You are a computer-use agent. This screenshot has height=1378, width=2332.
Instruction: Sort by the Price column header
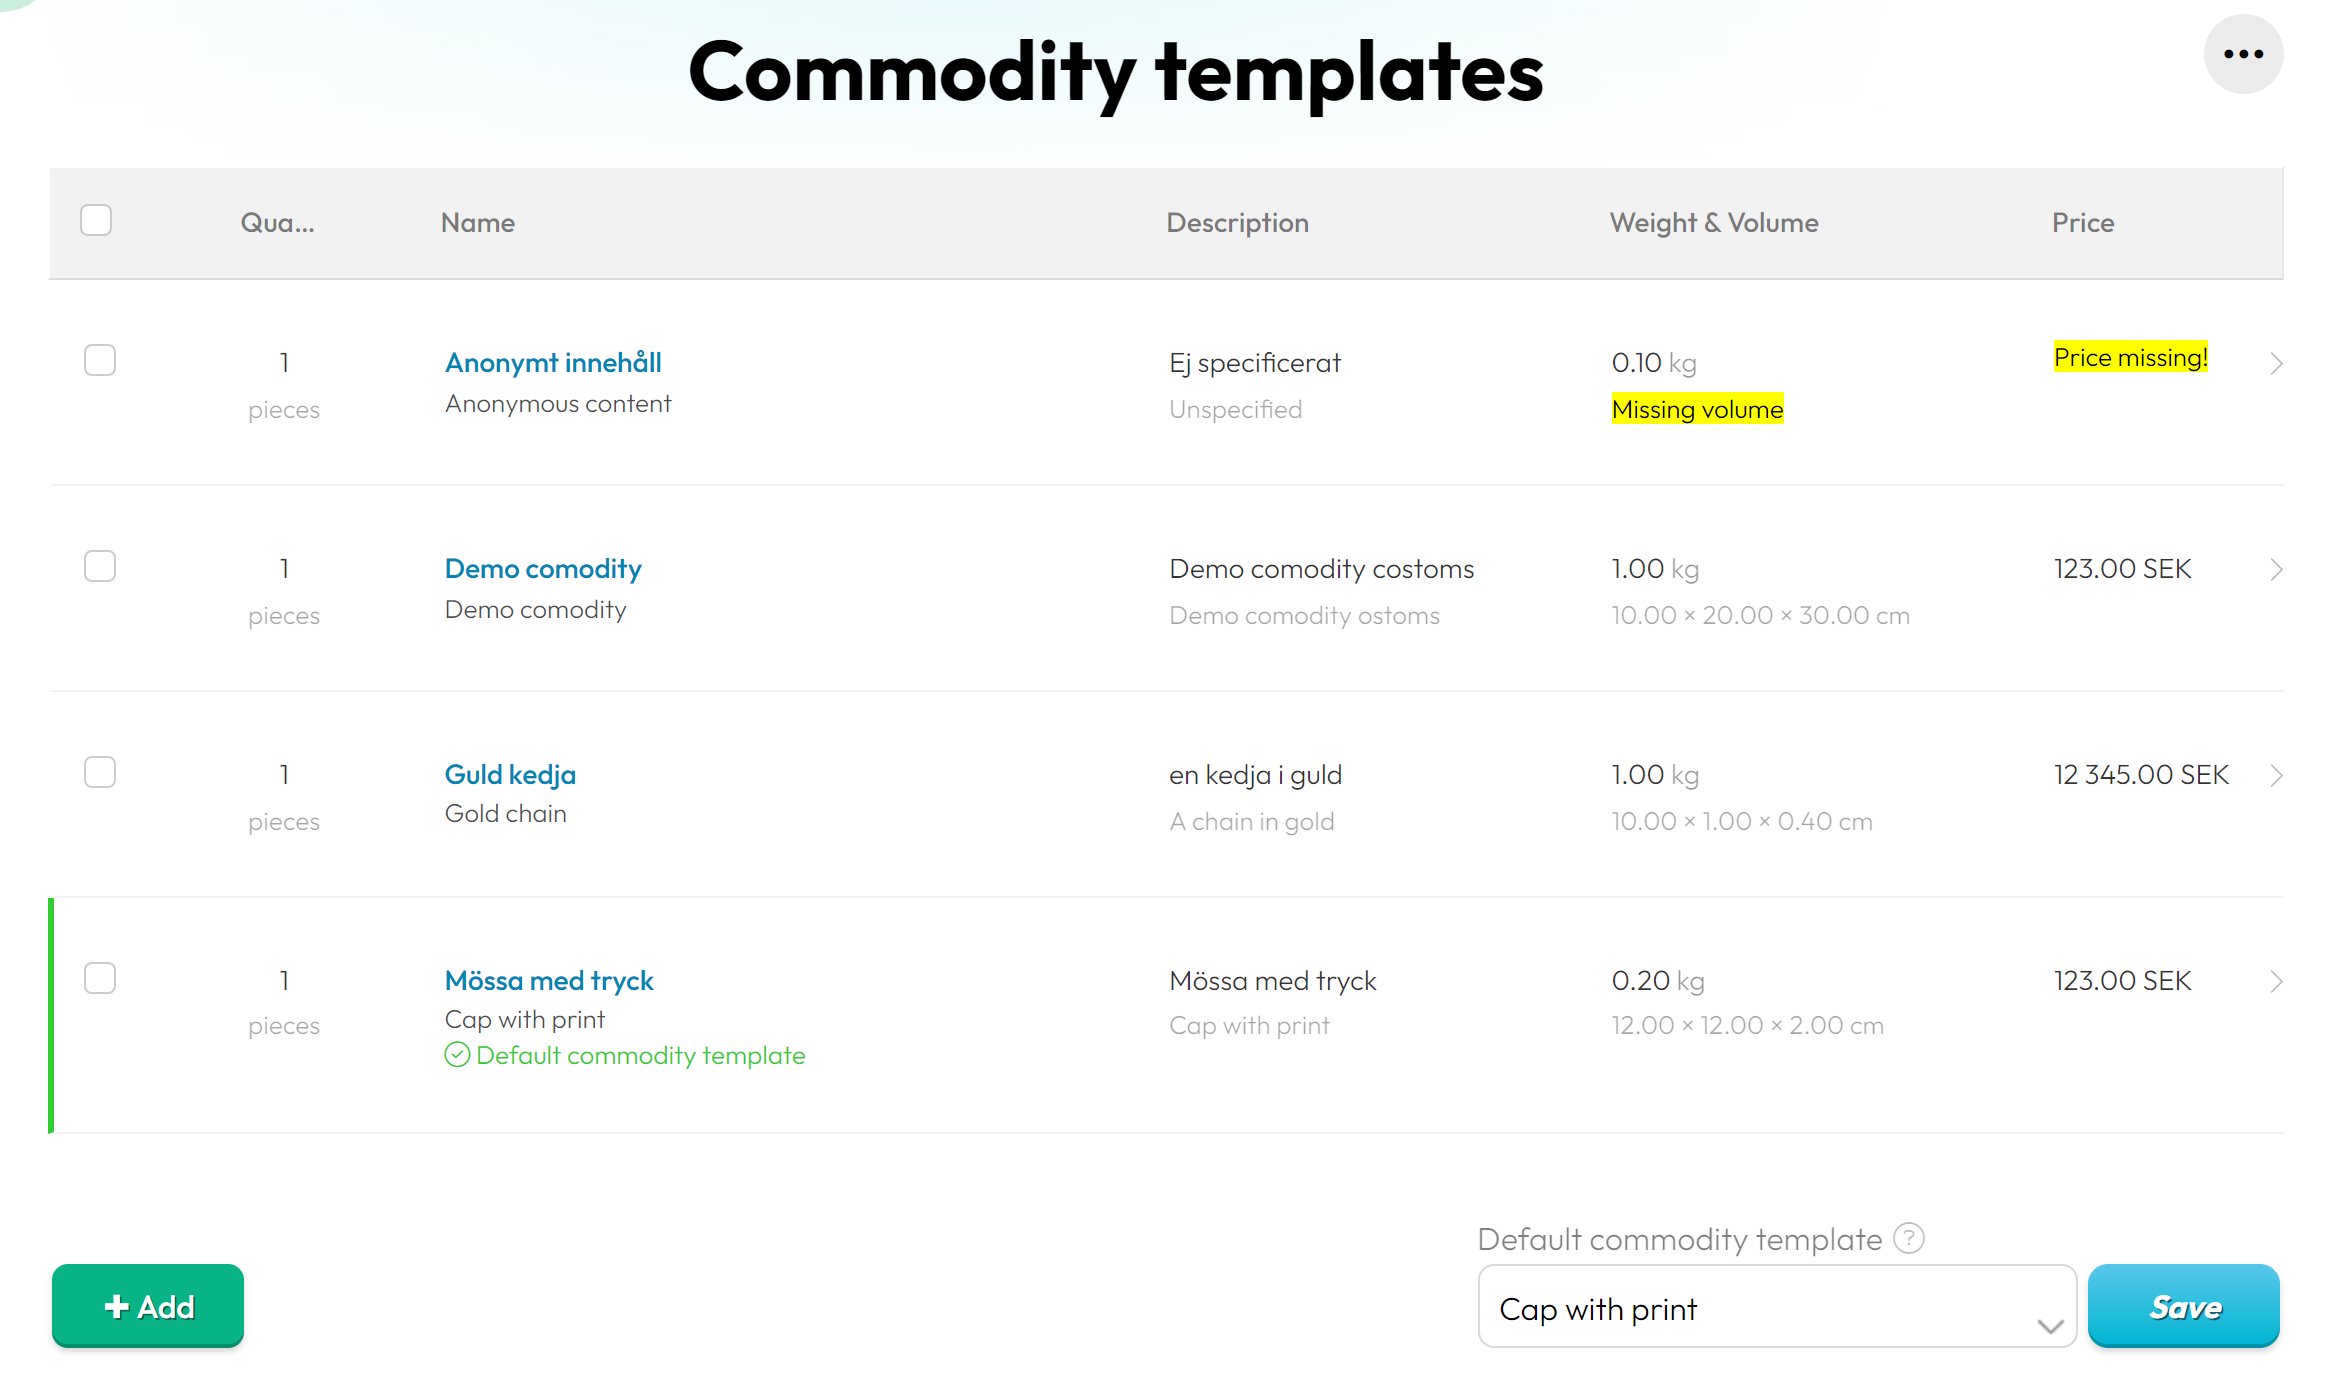2083,223
